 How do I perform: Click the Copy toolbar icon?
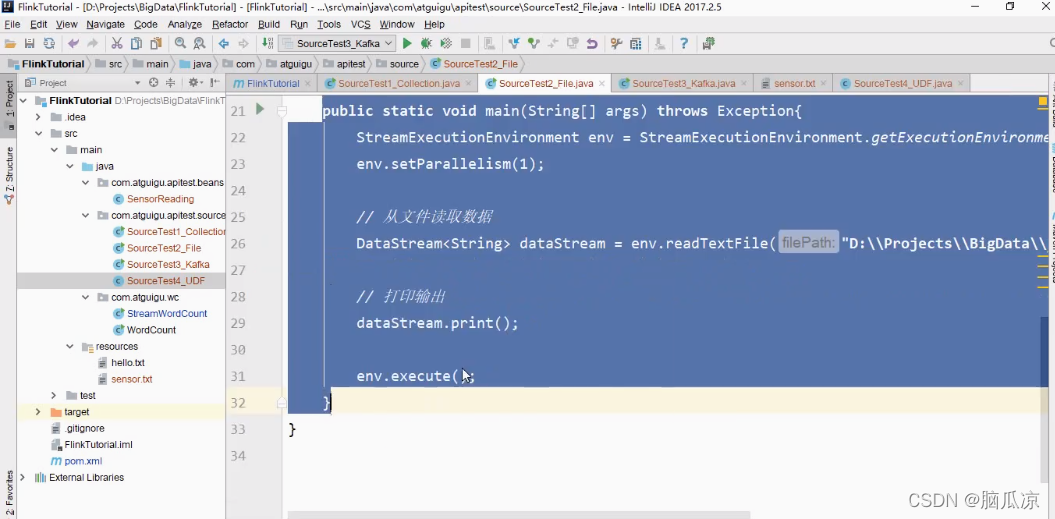(x=136, y=44)
